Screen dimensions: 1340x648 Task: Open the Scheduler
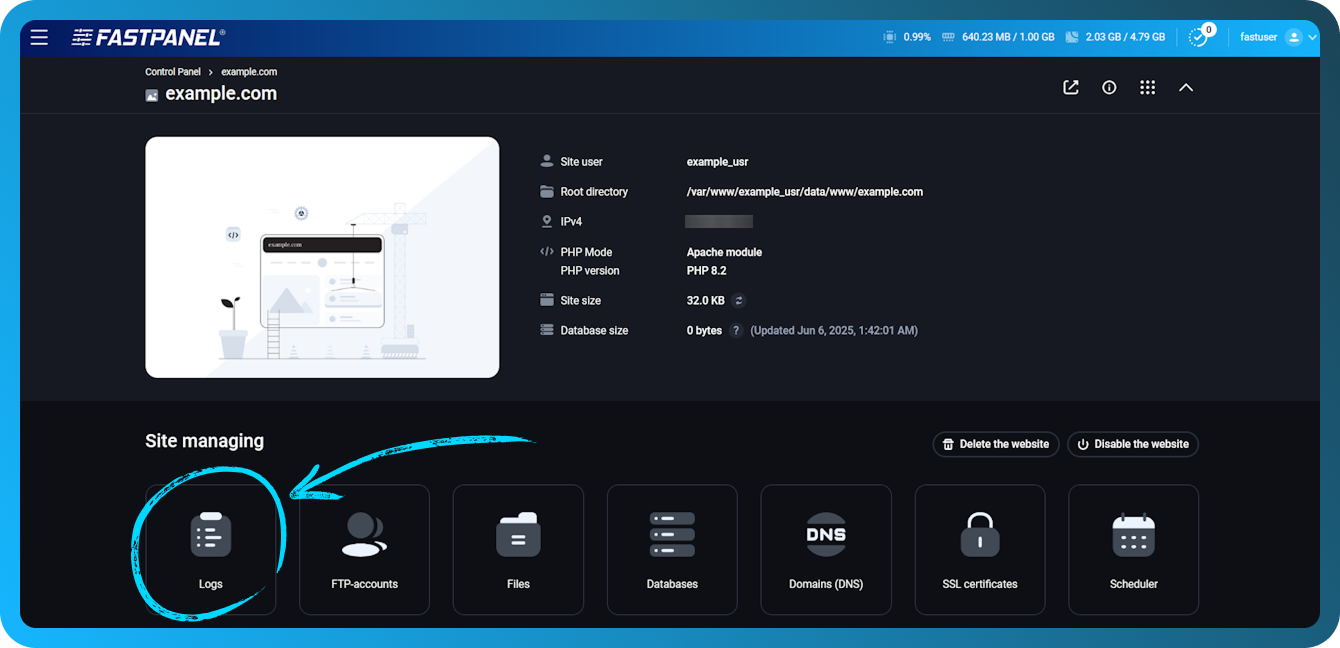1133,549
